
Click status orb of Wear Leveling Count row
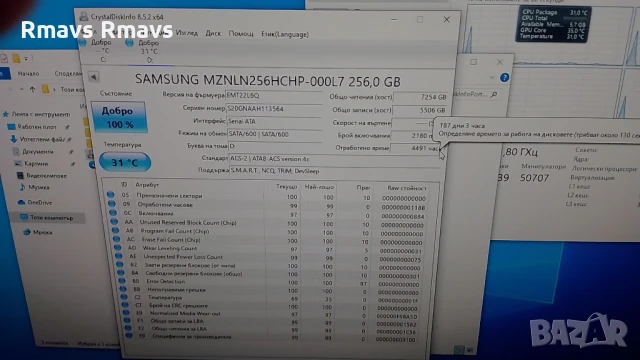(117, 247)
